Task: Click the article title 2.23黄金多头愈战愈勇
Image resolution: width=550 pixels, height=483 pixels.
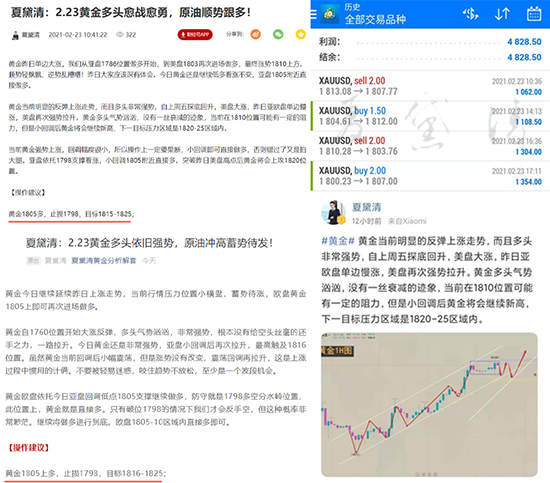Action: point(130,13)
